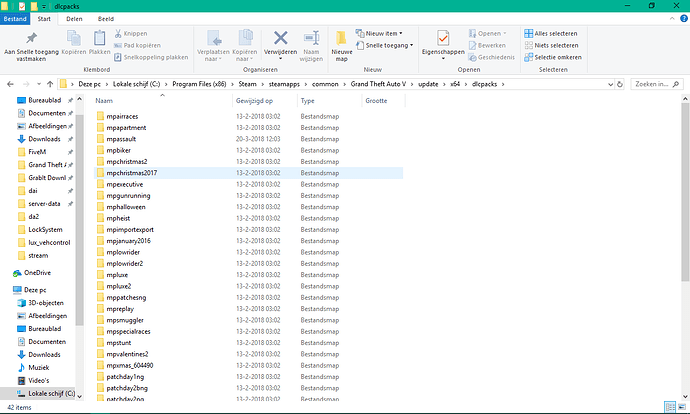Click the steamapps breadcrumb segment
This screenshot has height=414, width=690.
click(284, 84)
